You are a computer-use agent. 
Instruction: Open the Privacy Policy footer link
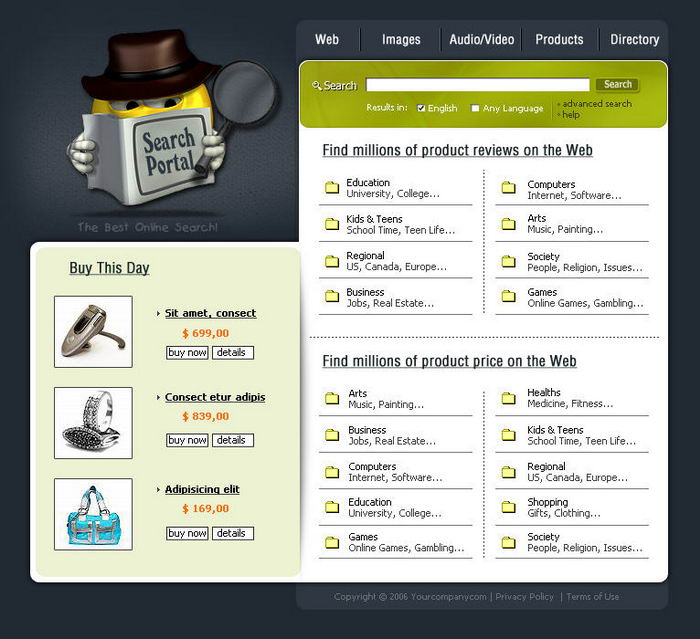tap(524, 597)
